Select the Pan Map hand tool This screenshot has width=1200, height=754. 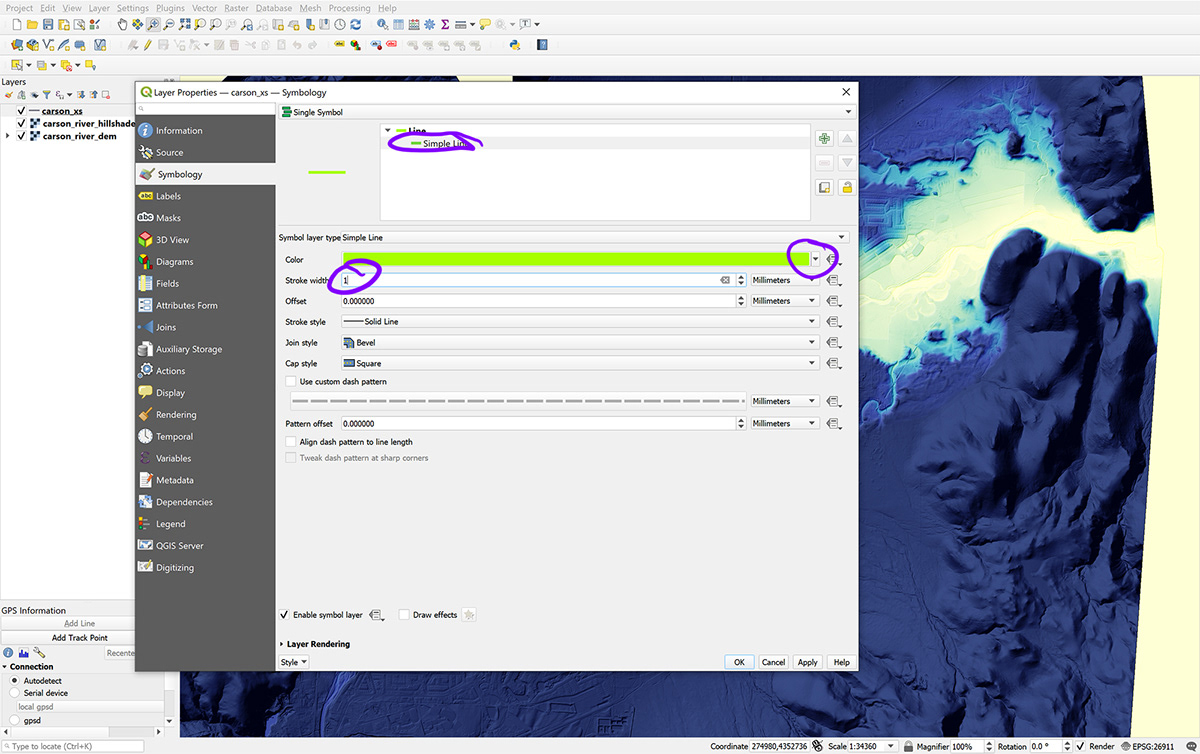tap(123, 24)
